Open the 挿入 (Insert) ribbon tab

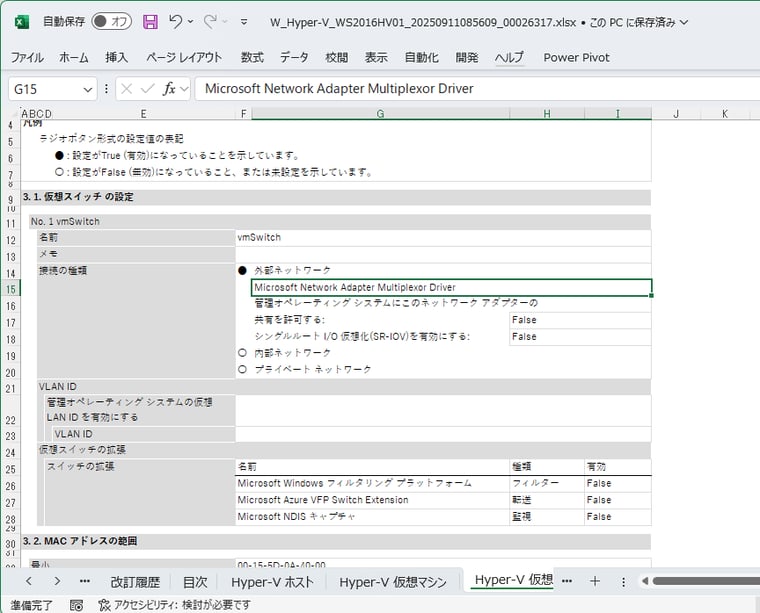click(117, 57)
